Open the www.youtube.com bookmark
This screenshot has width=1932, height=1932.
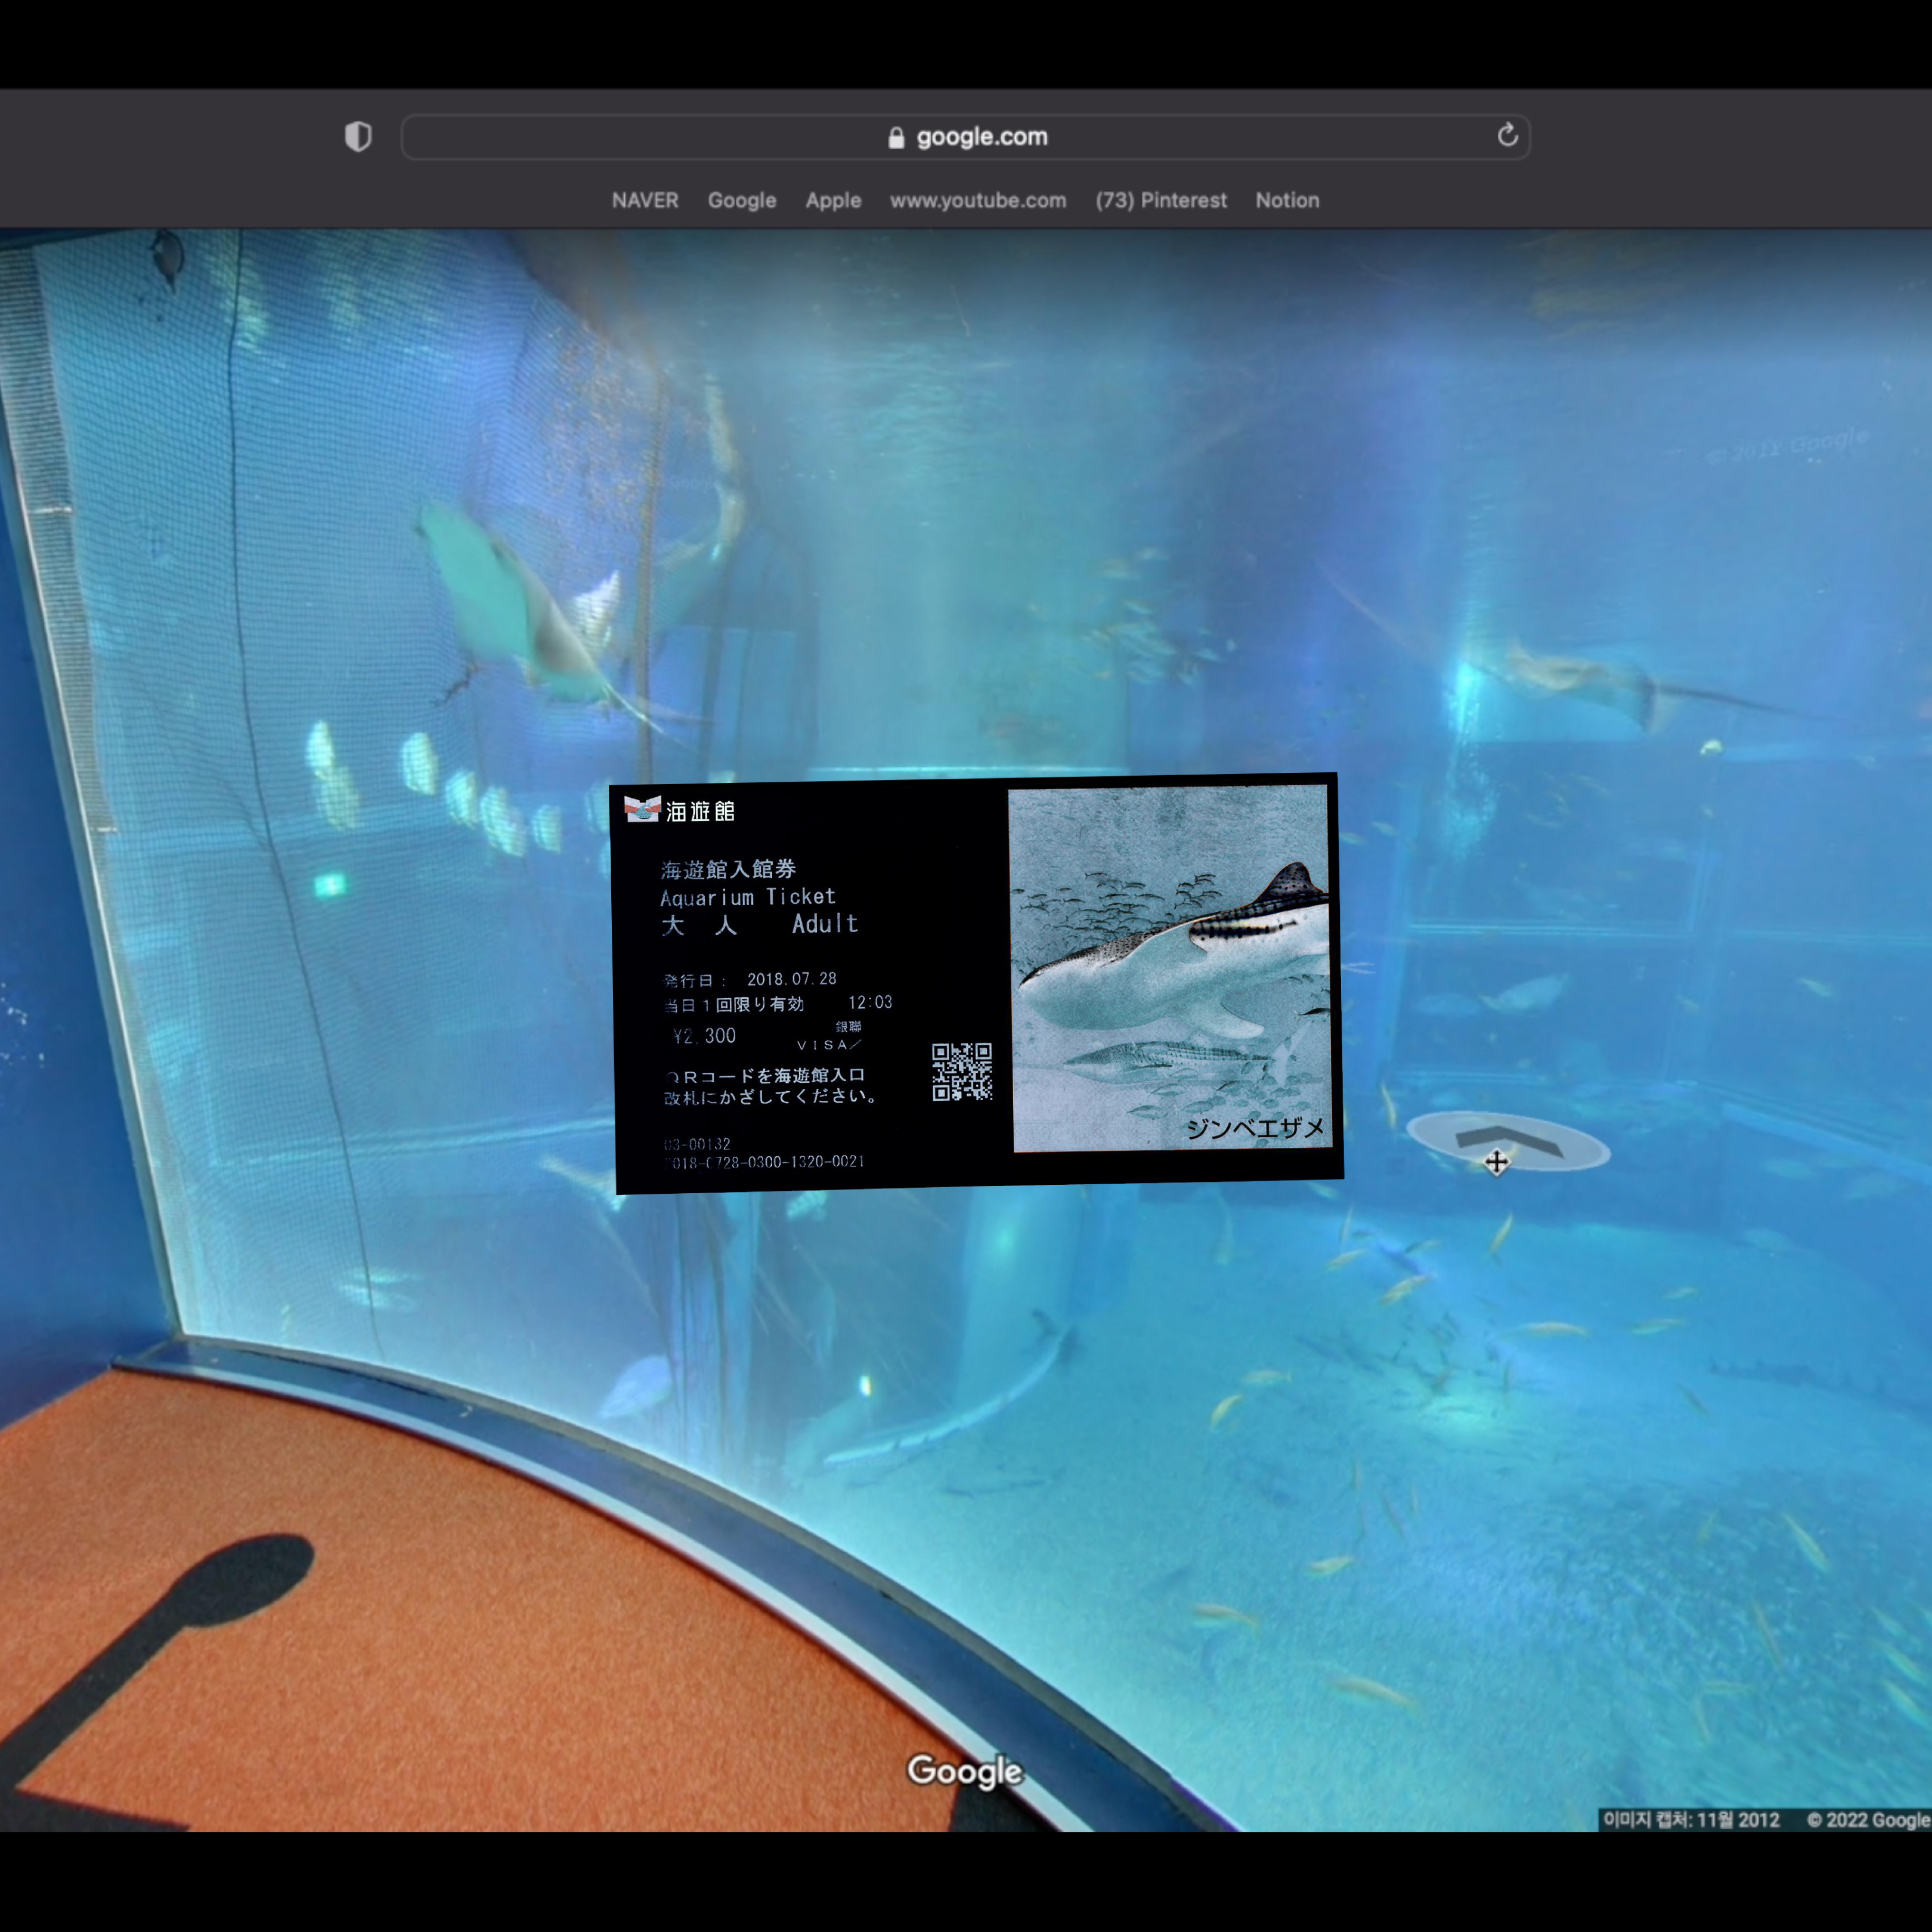pos(978,200)
